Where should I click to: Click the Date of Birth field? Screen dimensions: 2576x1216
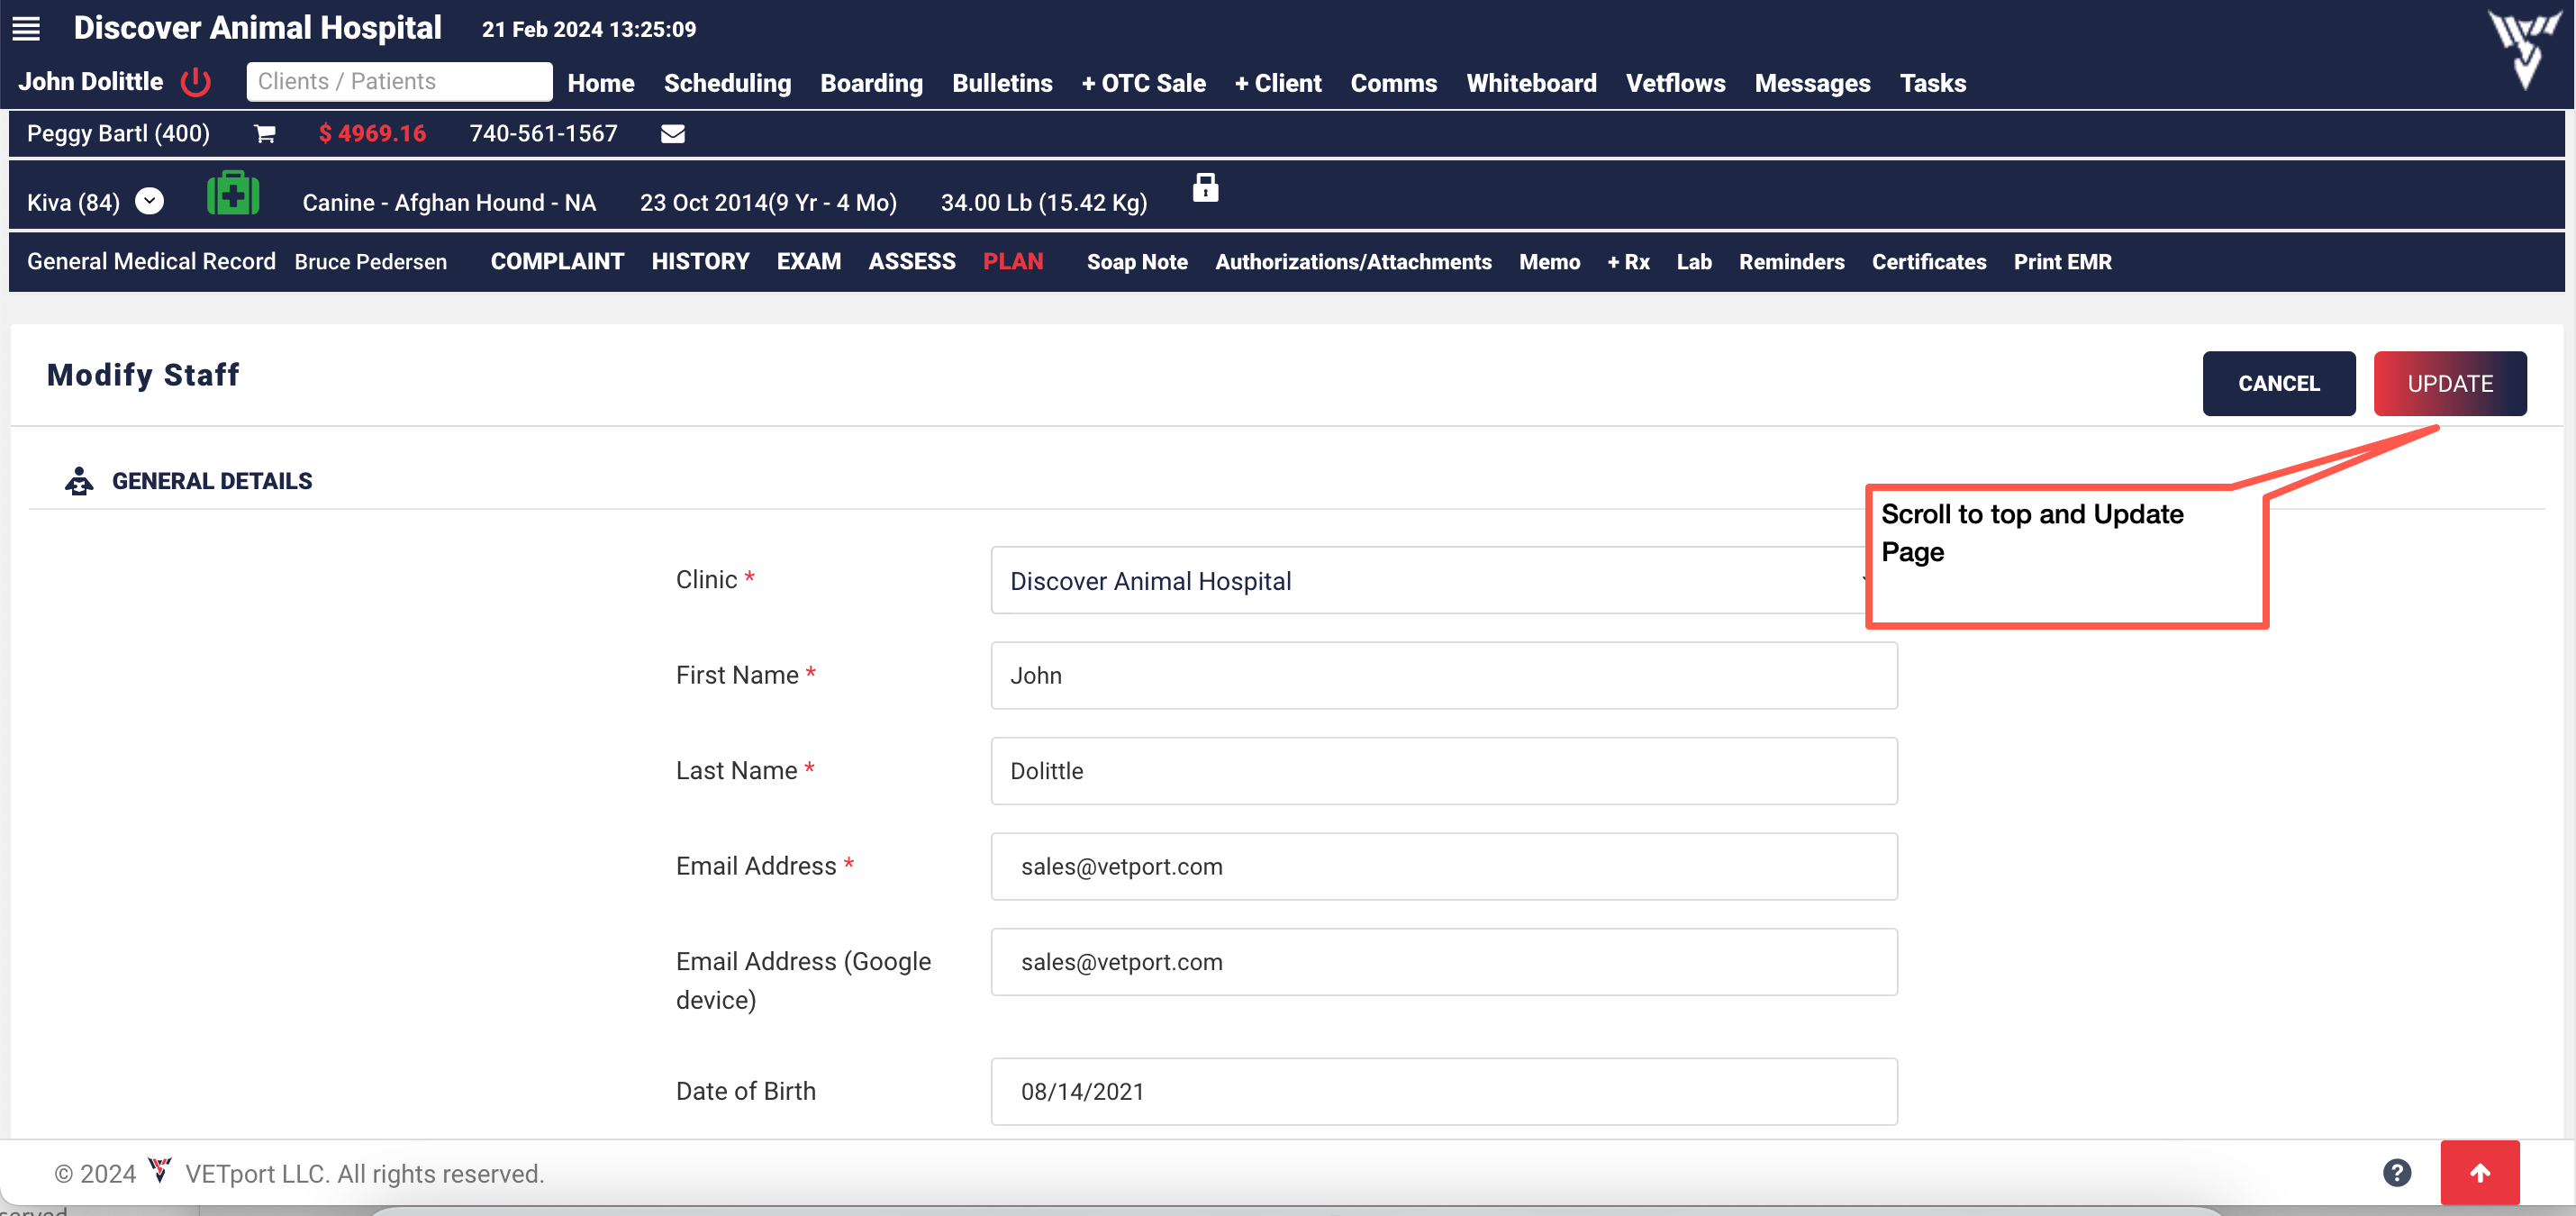[1443, 1092]
